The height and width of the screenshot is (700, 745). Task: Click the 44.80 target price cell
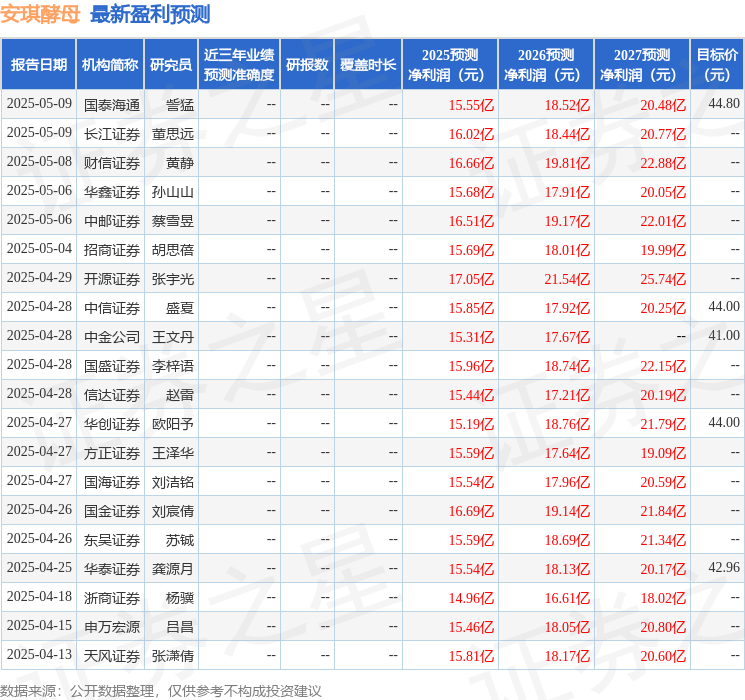(723, 104)
